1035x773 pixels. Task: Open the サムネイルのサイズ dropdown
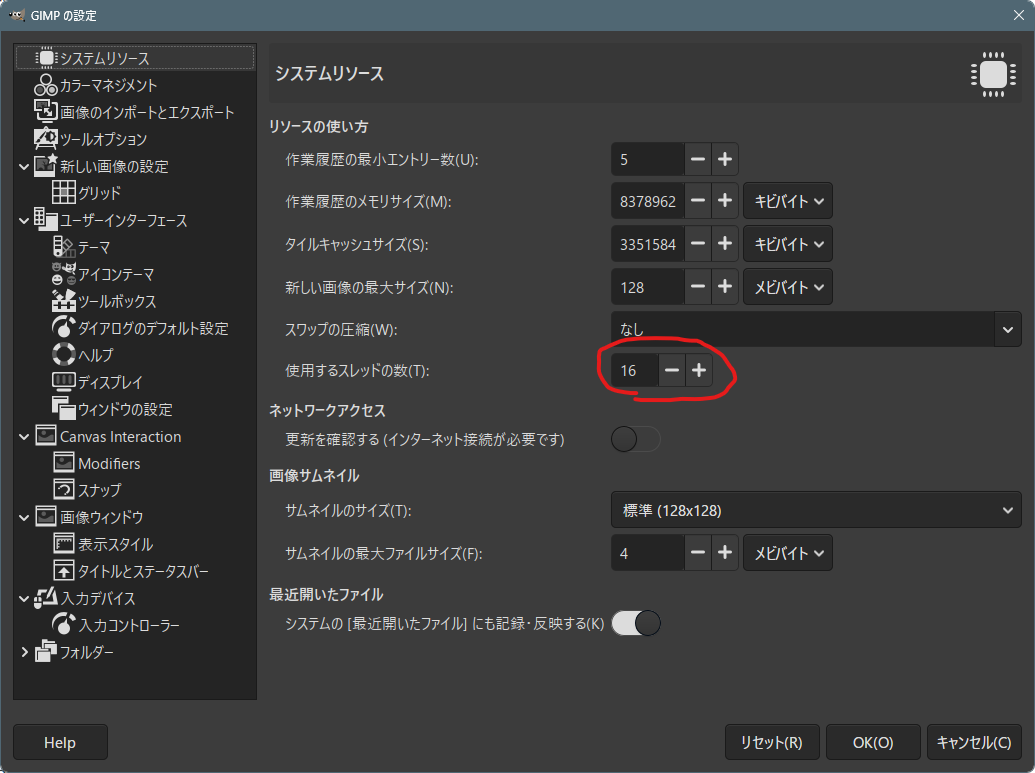816,511
